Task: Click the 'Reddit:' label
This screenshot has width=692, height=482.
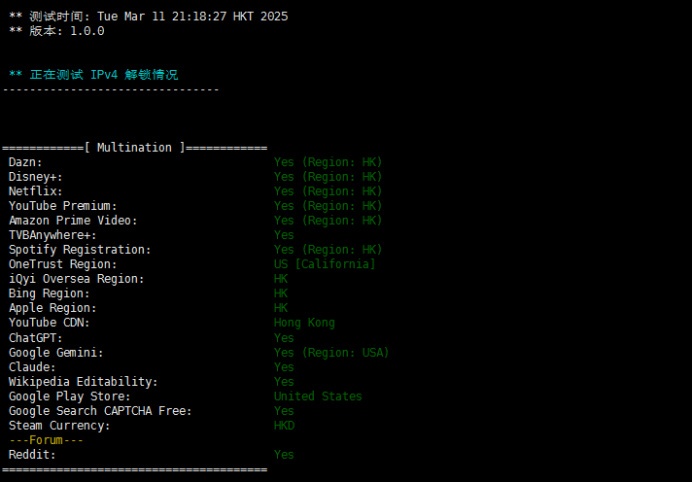Action: [32, 454]
